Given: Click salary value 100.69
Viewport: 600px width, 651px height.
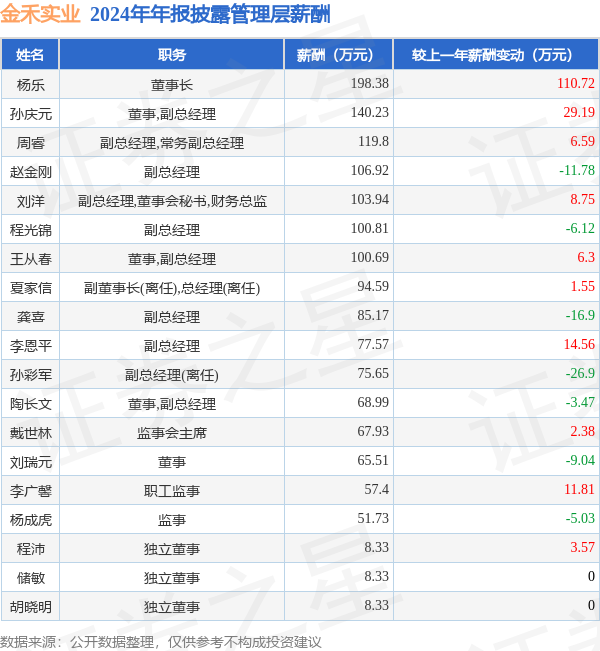Looking at the screenshot, I should point(370,257).
